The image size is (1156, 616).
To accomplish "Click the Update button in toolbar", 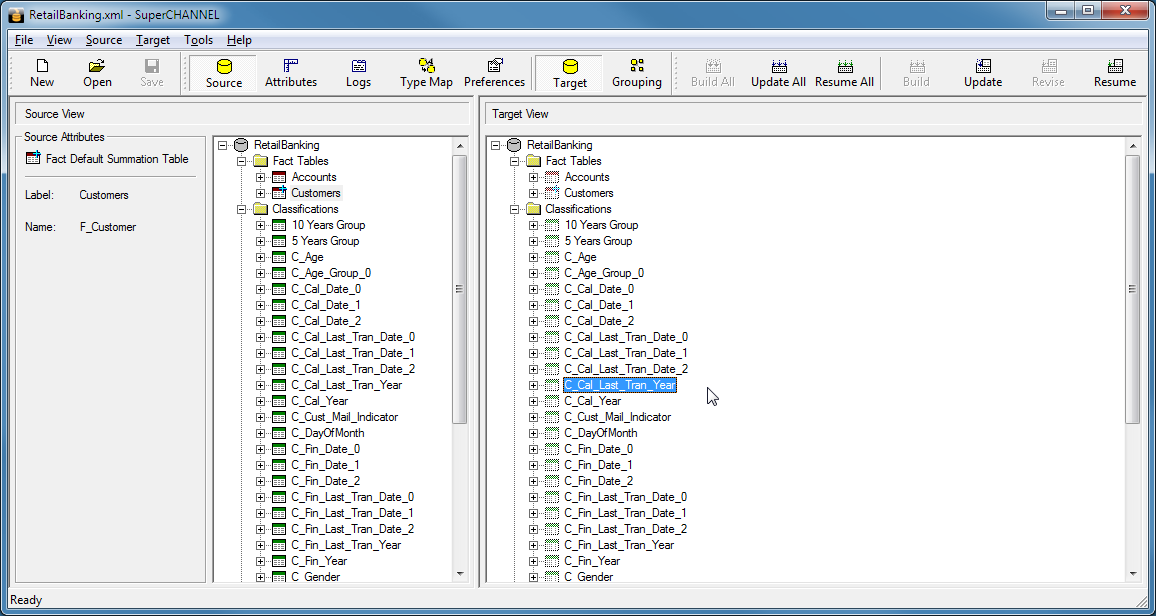I will [982, 73].
